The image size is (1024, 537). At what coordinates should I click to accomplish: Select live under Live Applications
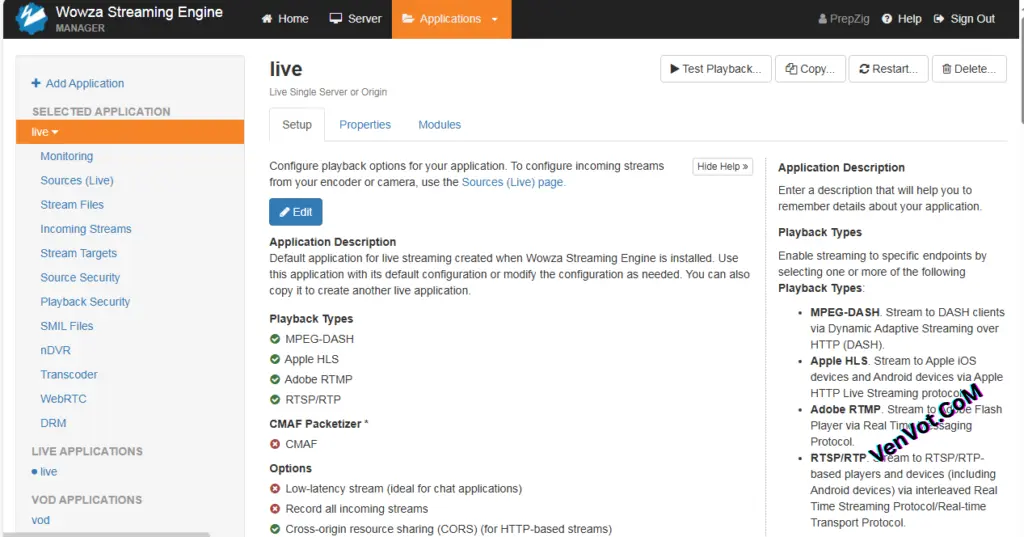[48, 472]
